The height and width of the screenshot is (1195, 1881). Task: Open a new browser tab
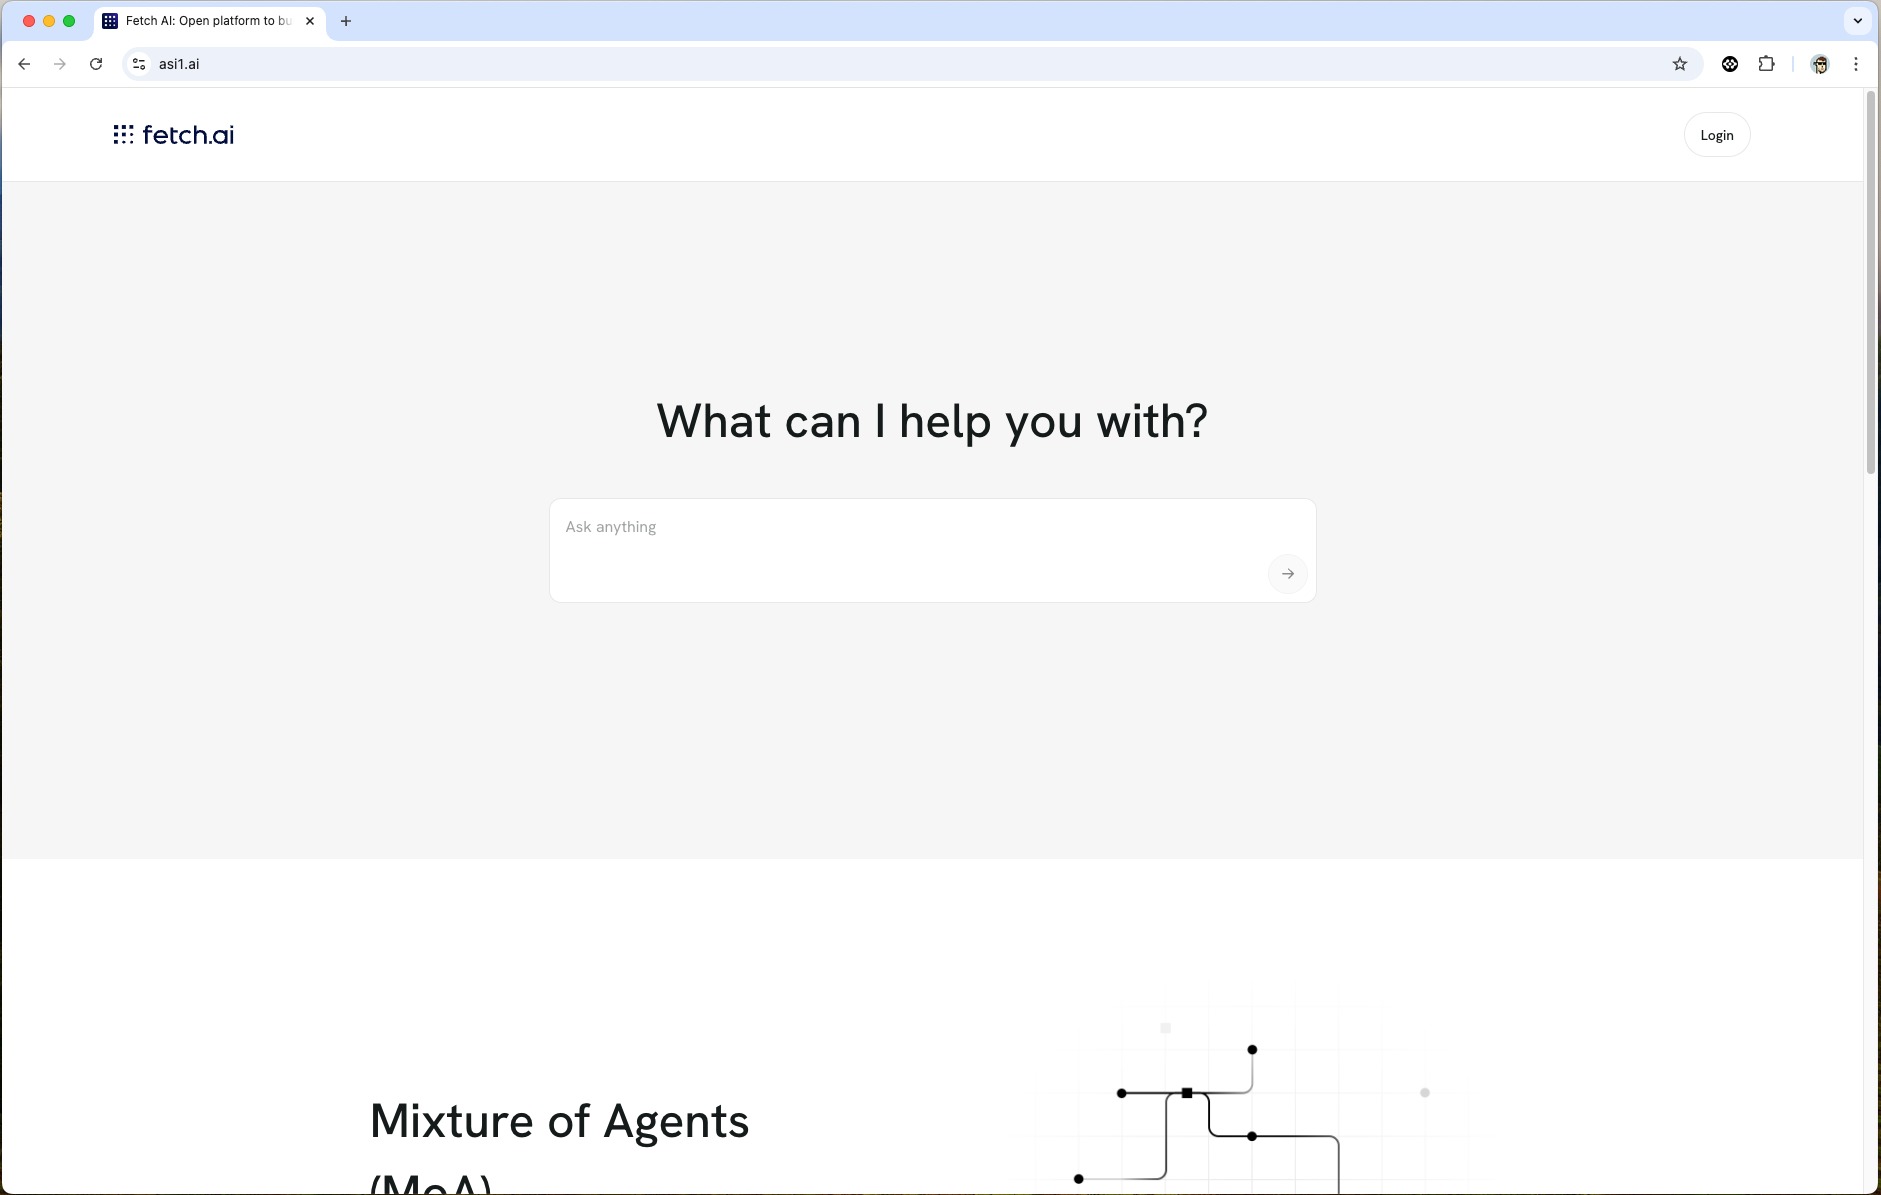[346, 21]
